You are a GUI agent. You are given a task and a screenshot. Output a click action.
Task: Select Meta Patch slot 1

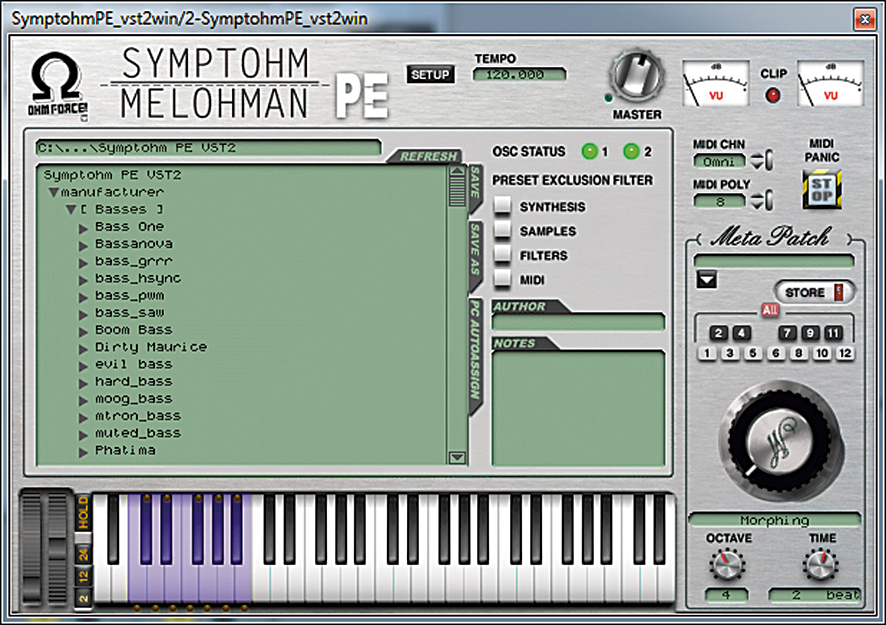point(707,354)
